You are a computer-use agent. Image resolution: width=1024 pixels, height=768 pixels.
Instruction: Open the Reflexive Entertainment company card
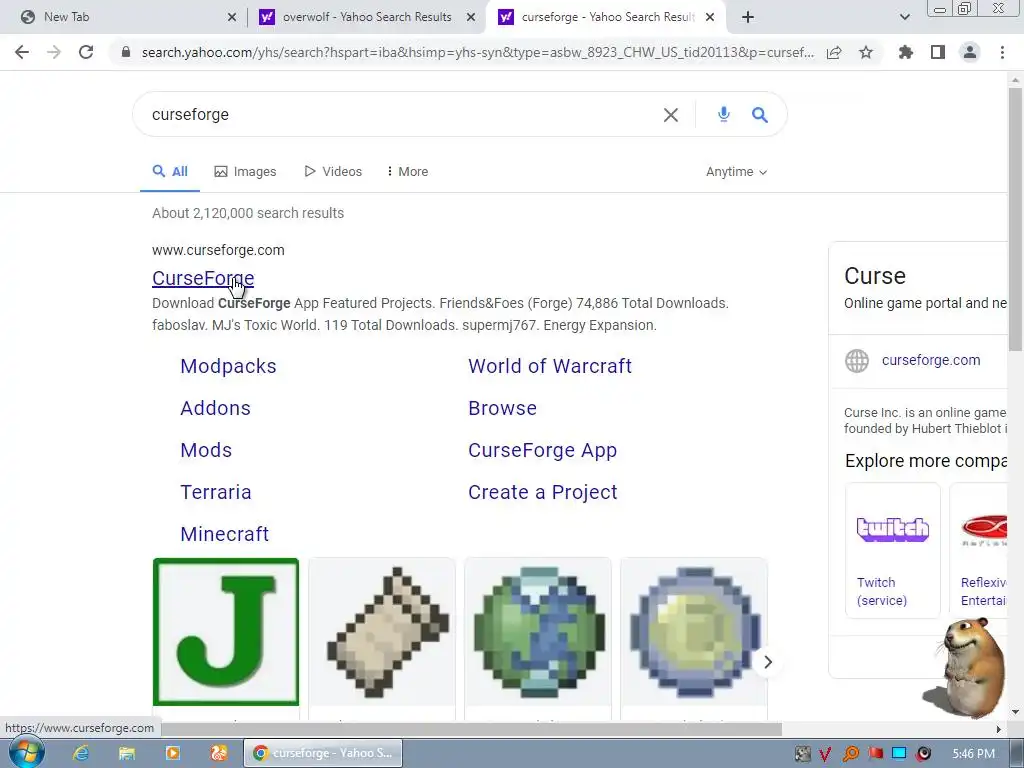tap(978, 550)
